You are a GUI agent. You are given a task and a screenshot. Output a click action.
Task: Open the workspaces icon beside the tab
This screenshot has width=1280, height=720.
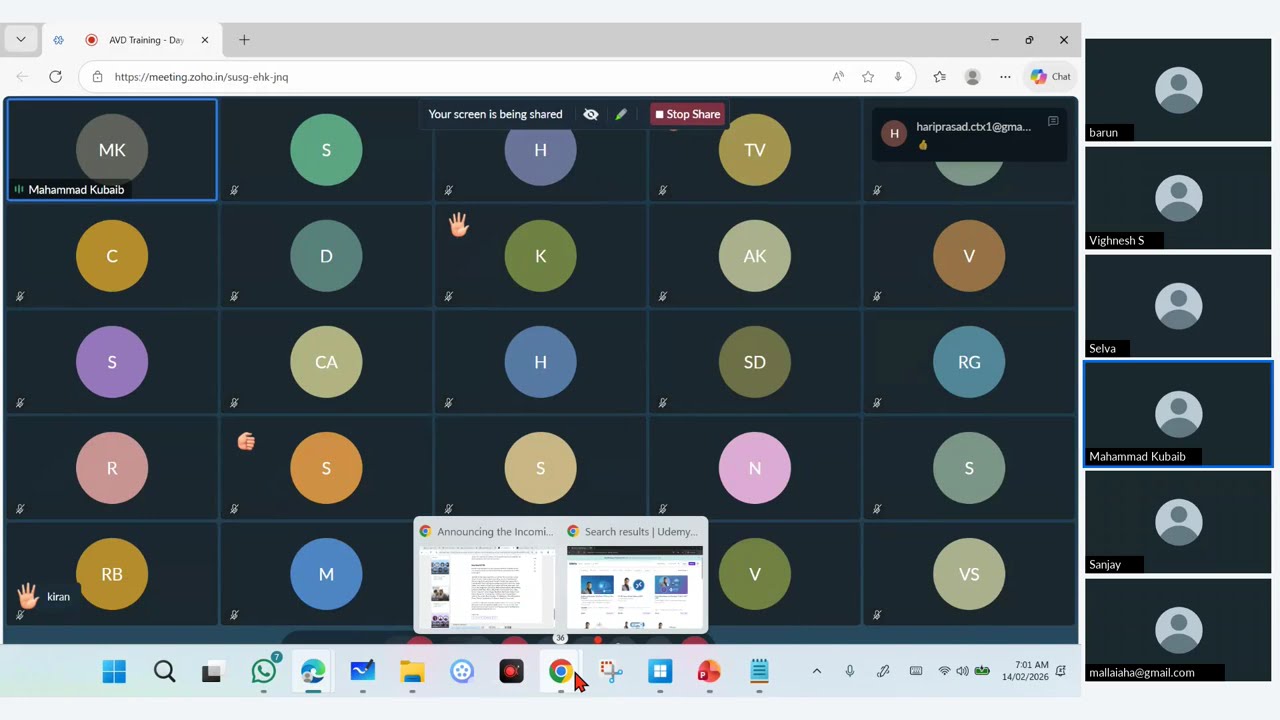coord(58,40)
